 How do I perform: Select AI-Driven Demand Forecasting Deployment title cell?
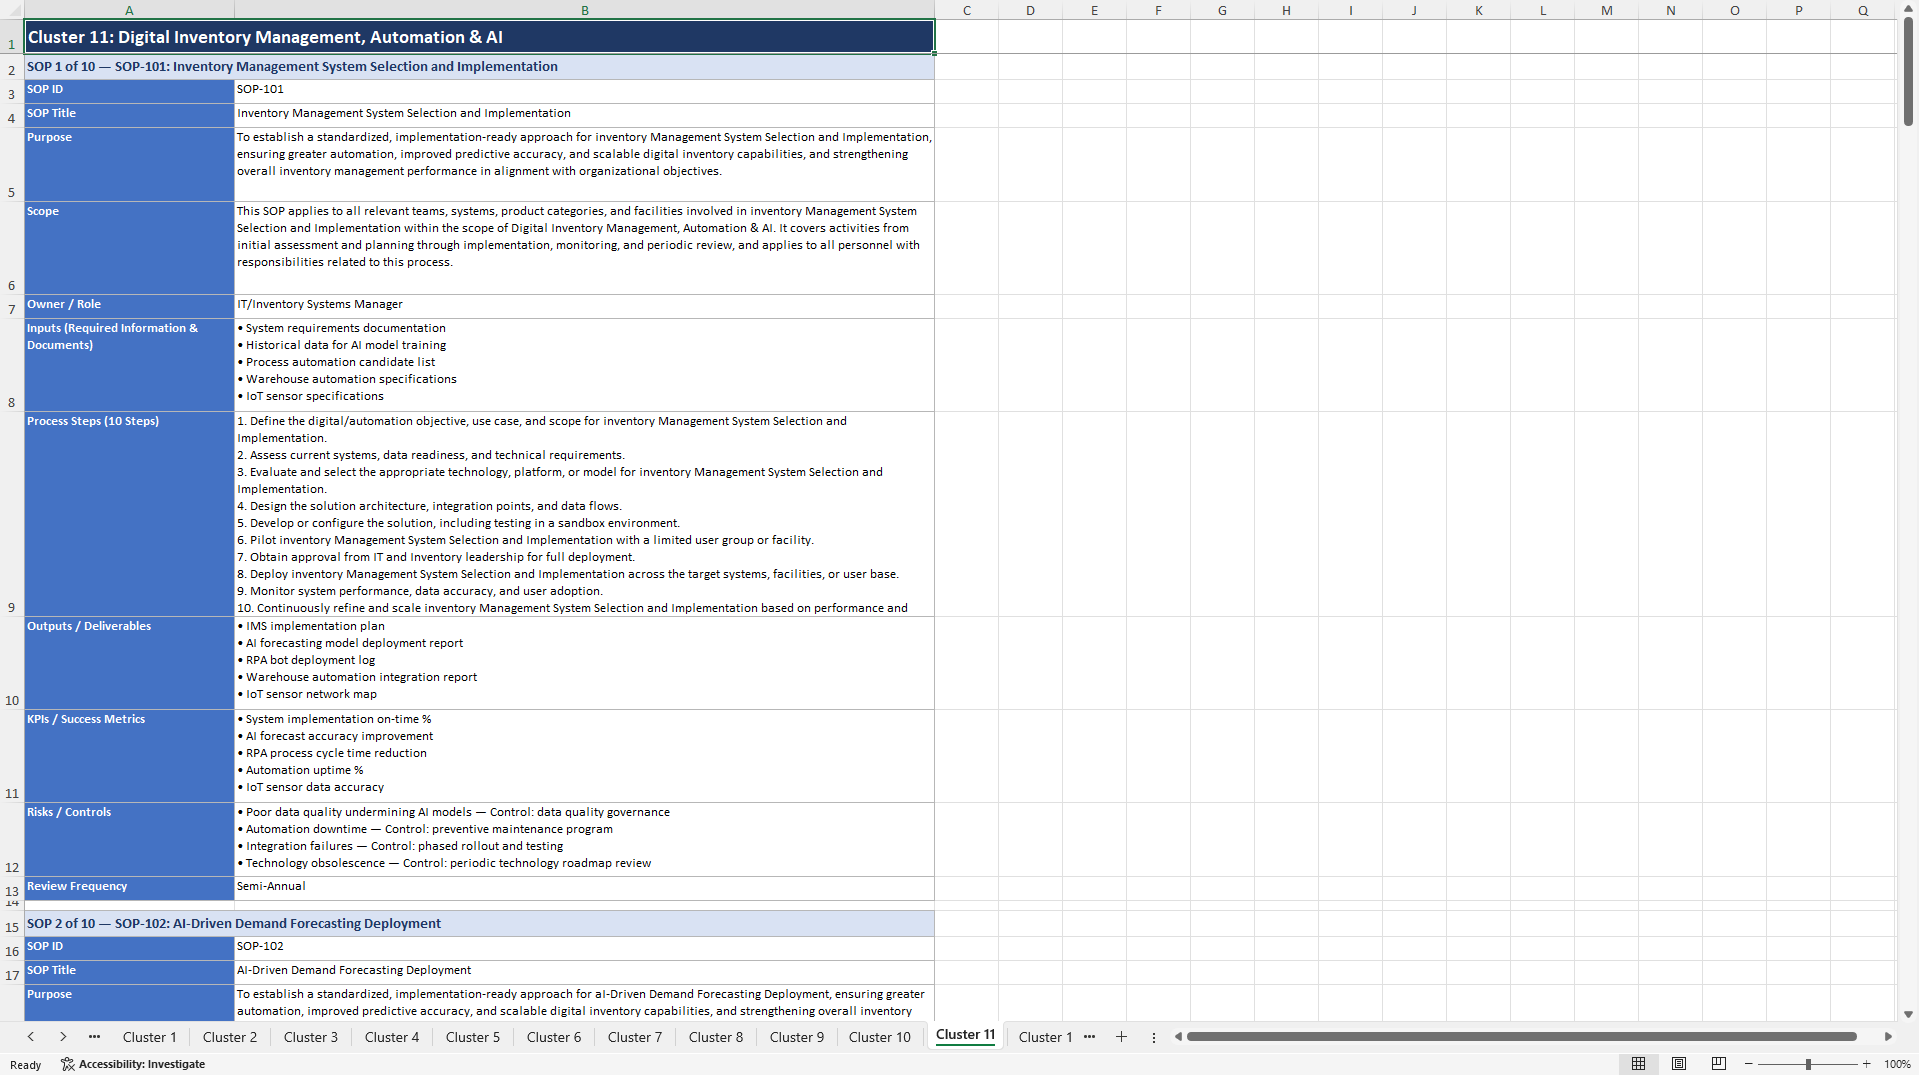[585, 971]
